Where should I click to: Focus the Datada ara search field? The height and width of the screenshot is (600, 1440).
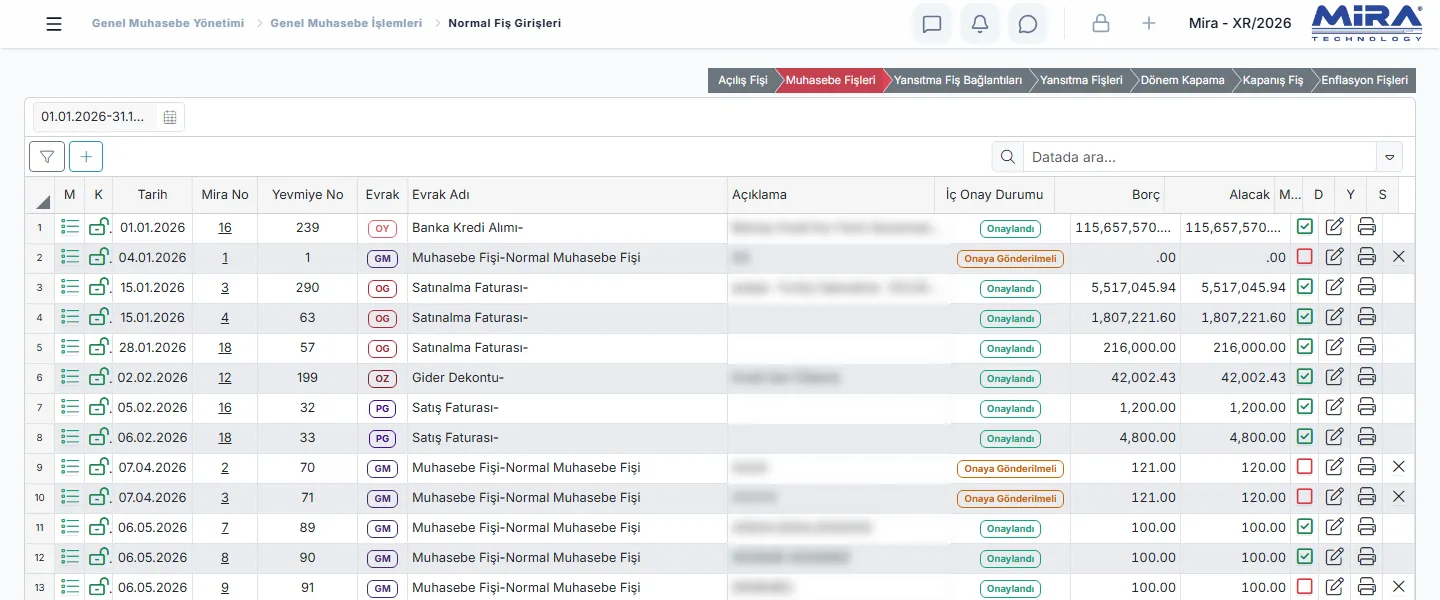(x=1200, y=157)
